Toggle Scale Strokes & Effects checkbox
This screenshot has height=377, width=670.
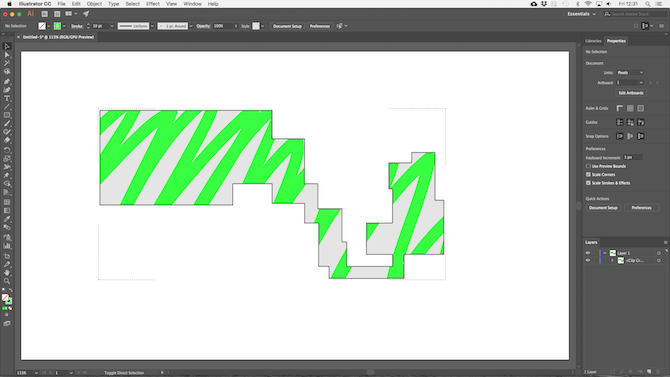pos(588,183)
